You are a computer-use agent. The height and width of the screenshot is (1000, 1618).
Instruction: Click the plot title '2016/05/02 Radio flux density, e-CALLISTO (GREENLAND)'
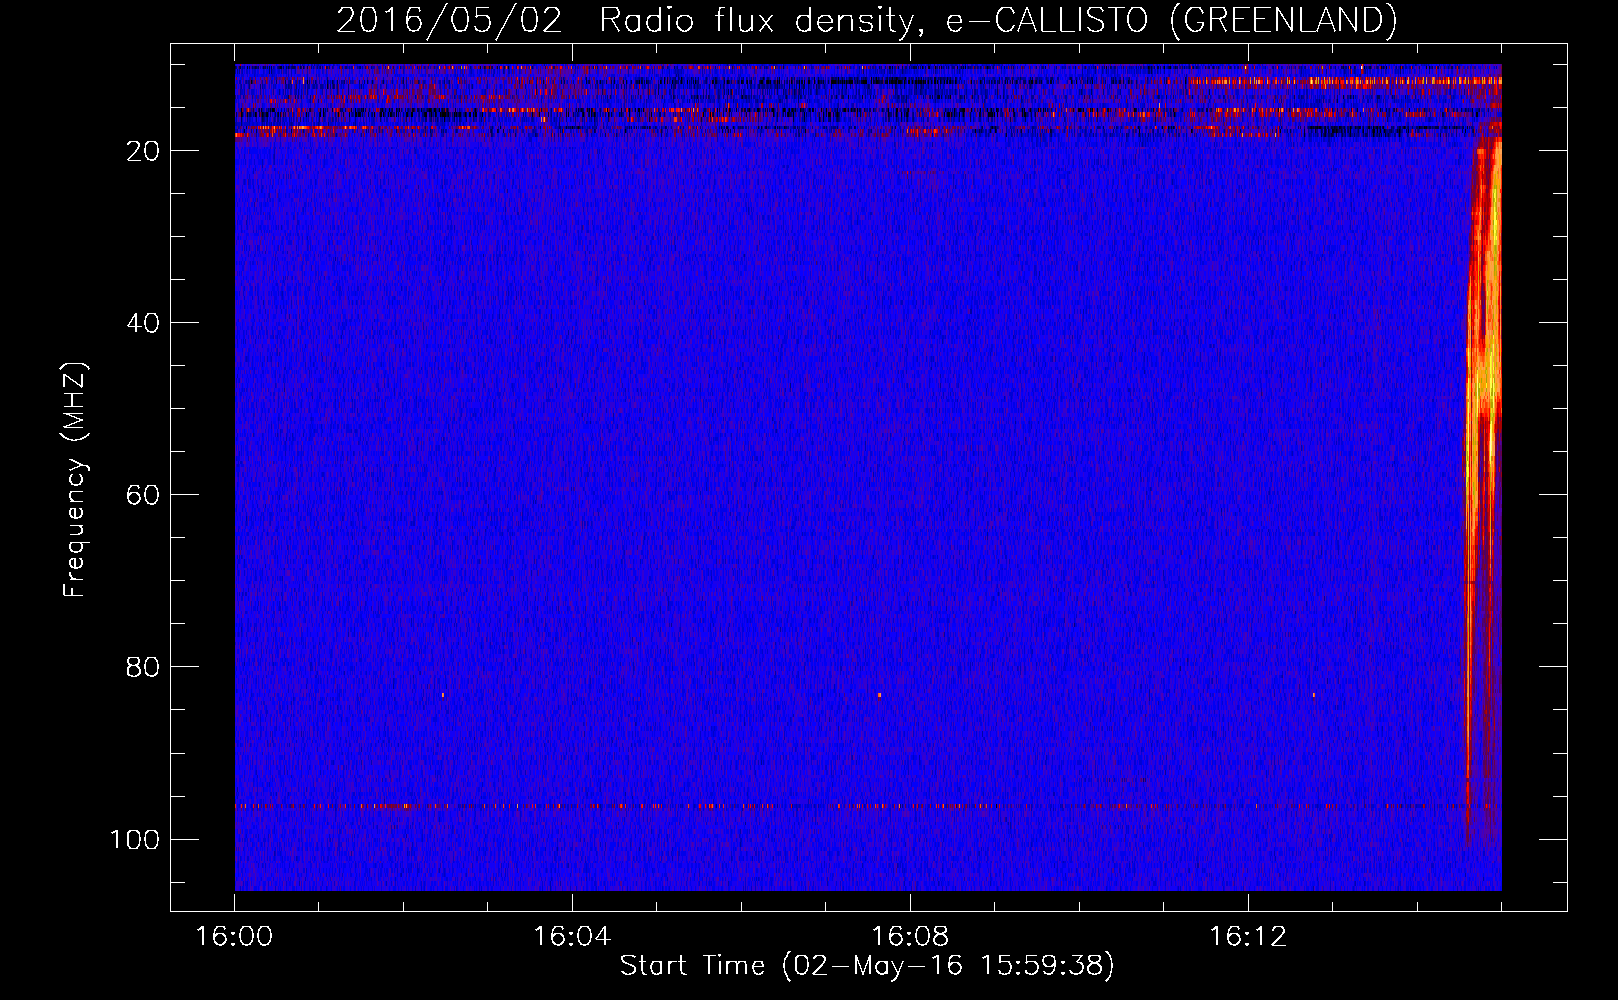click(x=866, y=21)
